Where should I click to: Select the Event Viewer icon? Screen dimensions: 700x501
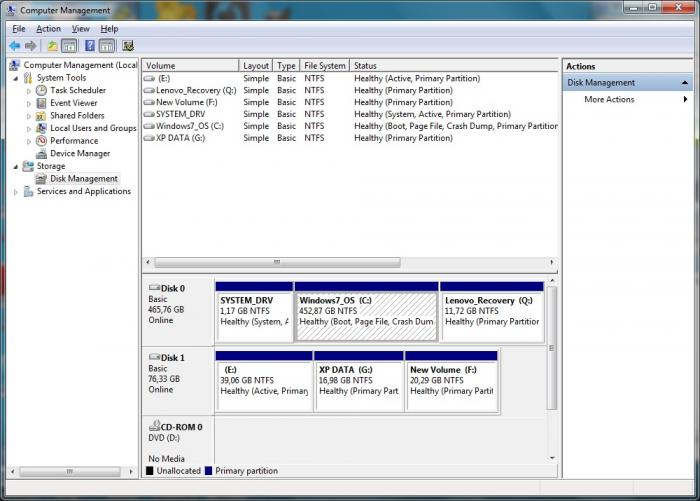[x=41, y=103]
